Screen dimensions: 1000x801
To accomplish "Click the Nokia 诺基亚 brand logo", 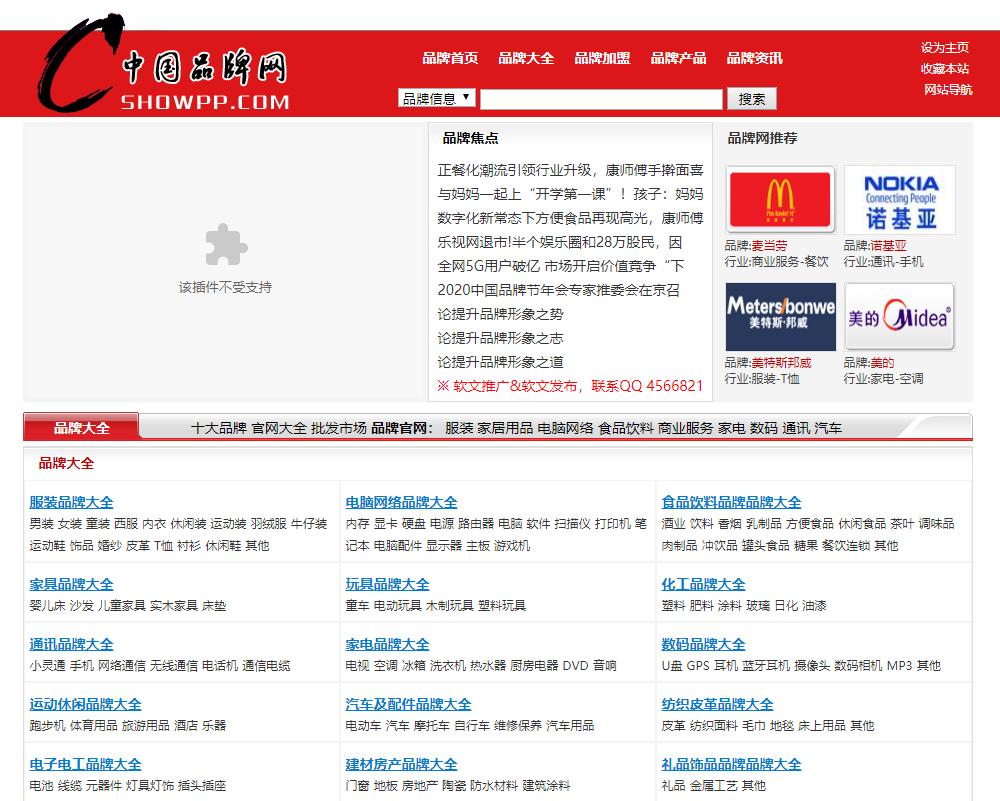I will [x=898, y=200].
